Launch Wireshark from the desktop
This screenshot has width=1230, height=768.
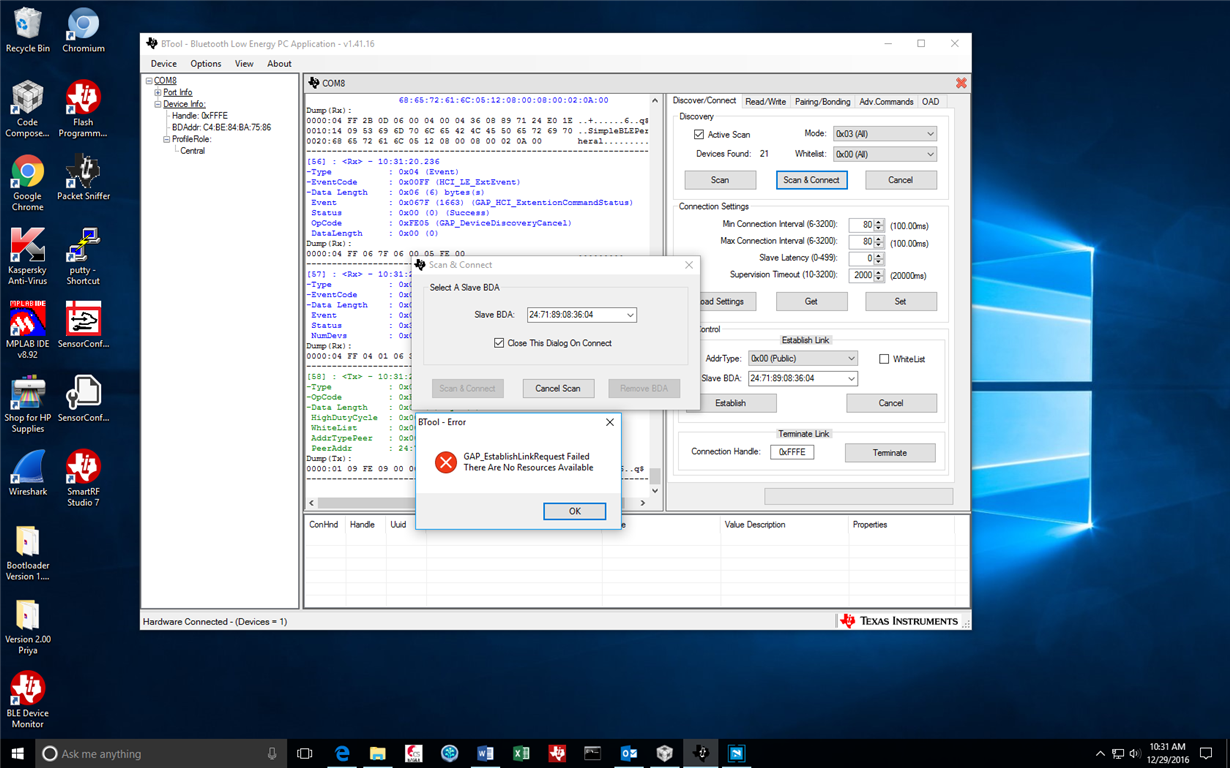tap(27, 468)
